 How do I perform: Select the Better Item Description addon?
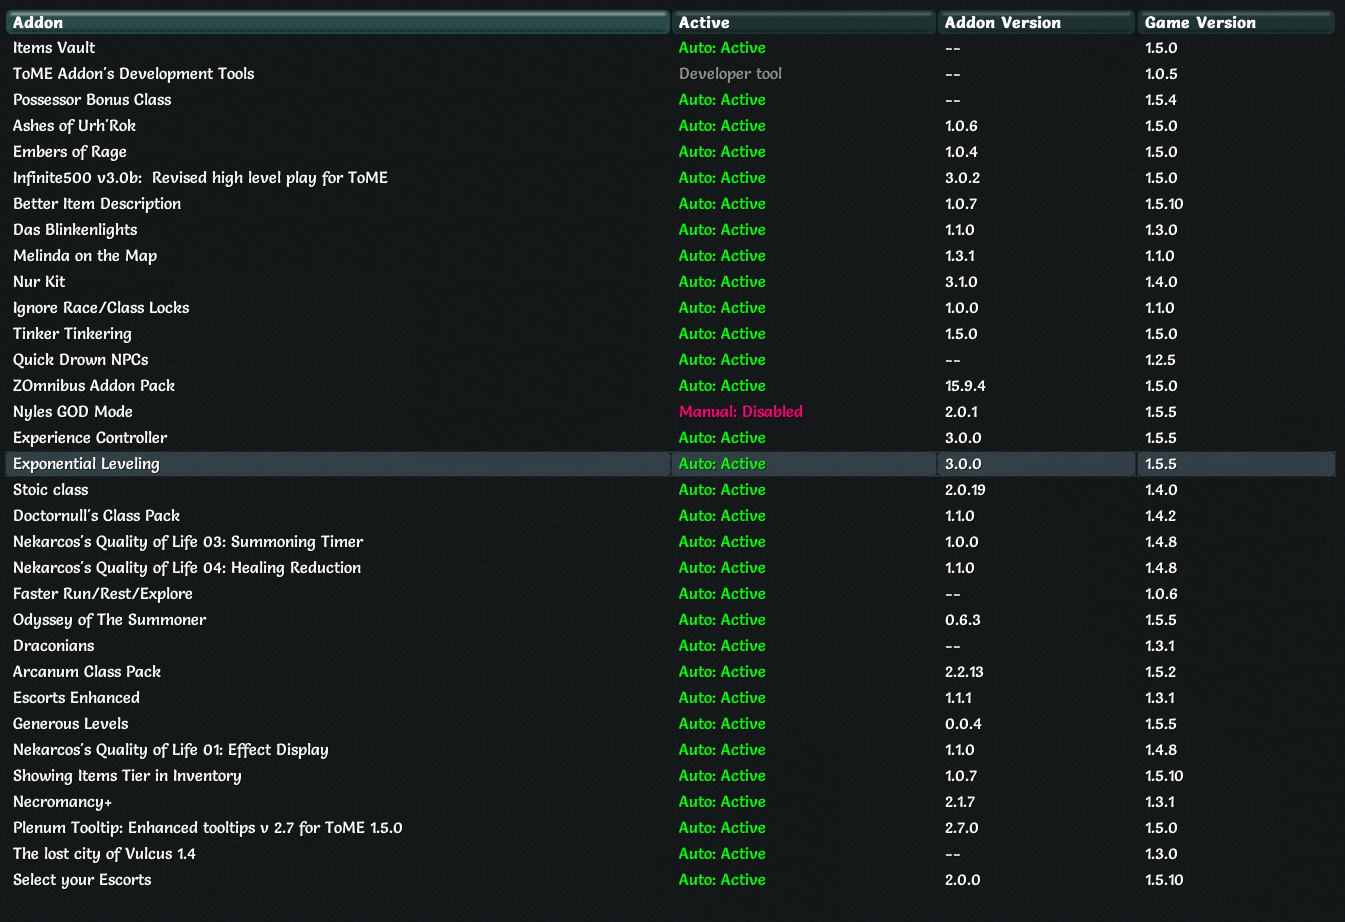tap(97, 204)
